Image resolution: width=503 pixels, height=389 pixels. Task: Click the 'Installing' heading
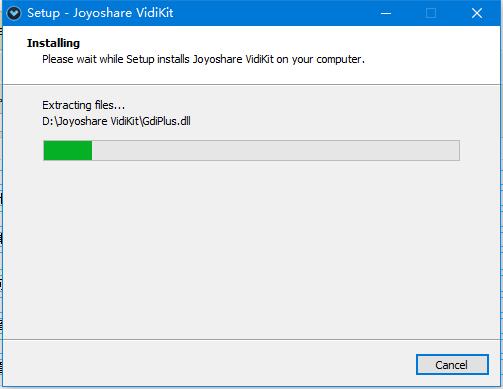(53, 43)
